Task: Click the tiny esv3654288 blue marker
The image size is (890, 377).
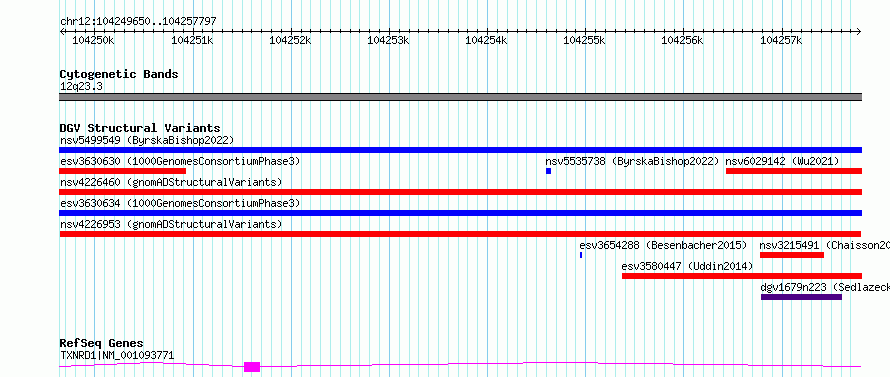Action: [x=581, y=255]
